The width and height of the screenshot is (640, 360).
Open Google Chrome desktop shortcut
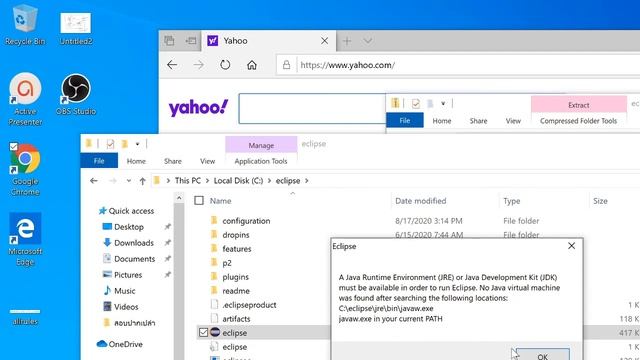coord(25,169)
